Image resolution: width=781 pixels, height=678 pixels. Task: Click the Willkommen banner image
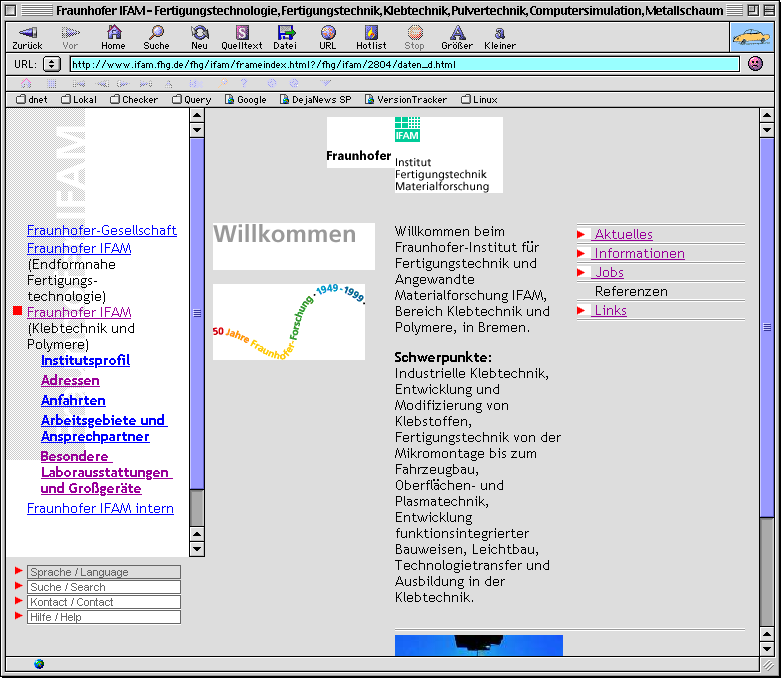294,246
